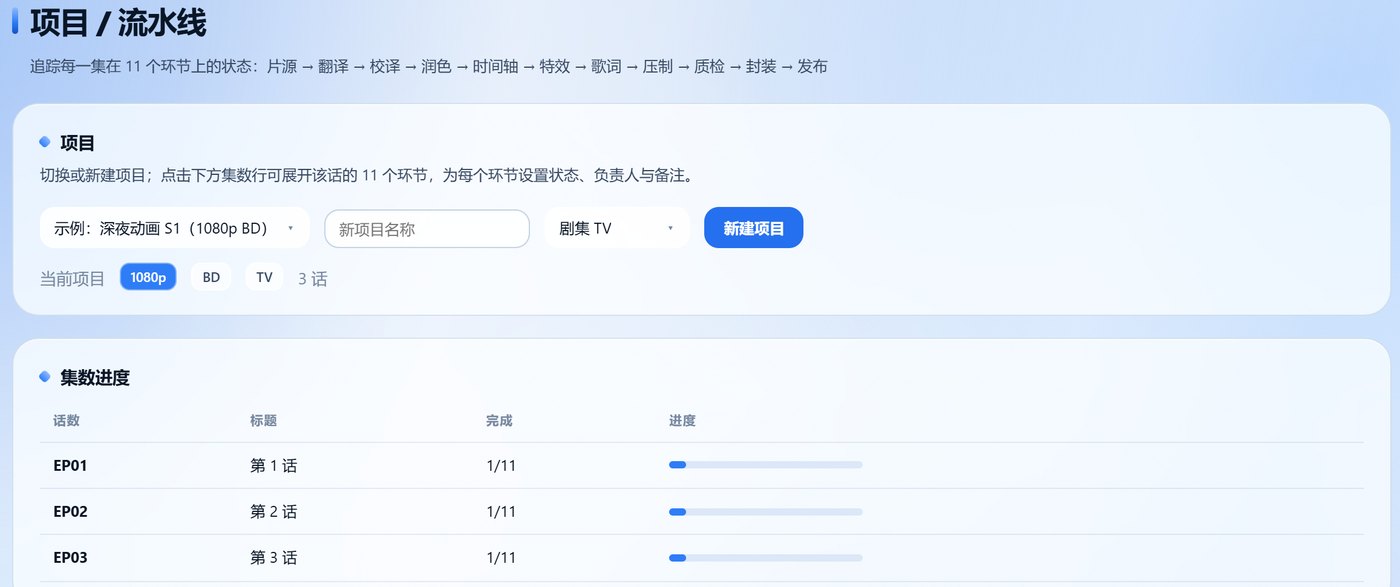Click the 第 2 话 title cell
1400x587 pixels.
tap(273, 511)
